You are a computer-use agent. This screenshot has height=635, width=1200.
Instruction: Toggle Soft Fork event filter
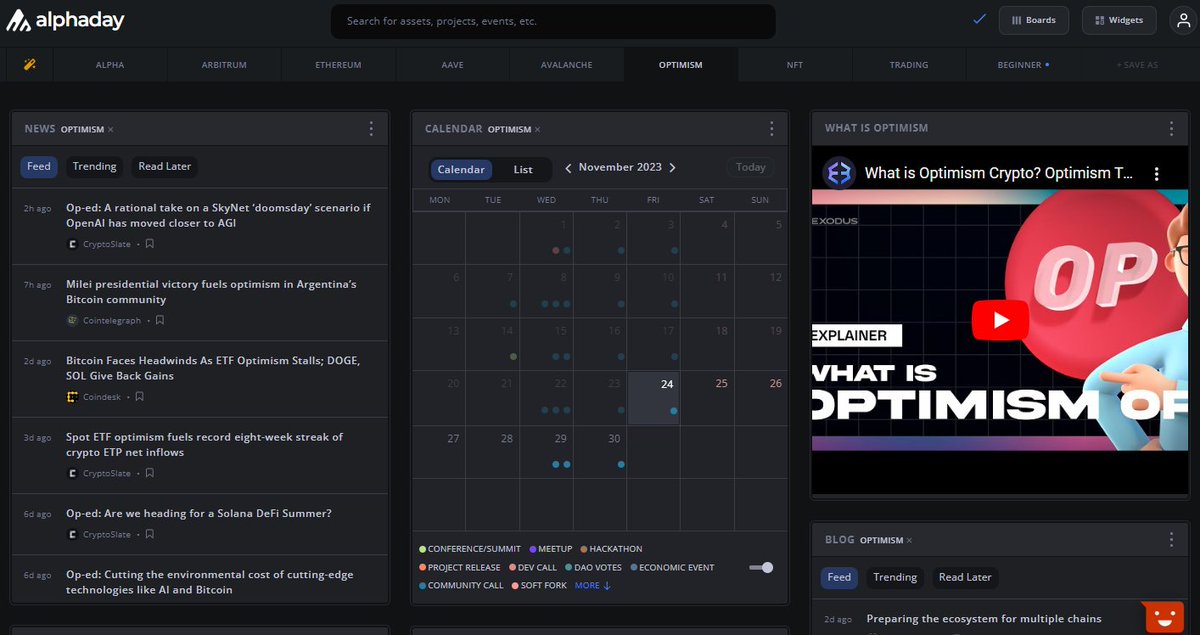[x=539, y=586]
